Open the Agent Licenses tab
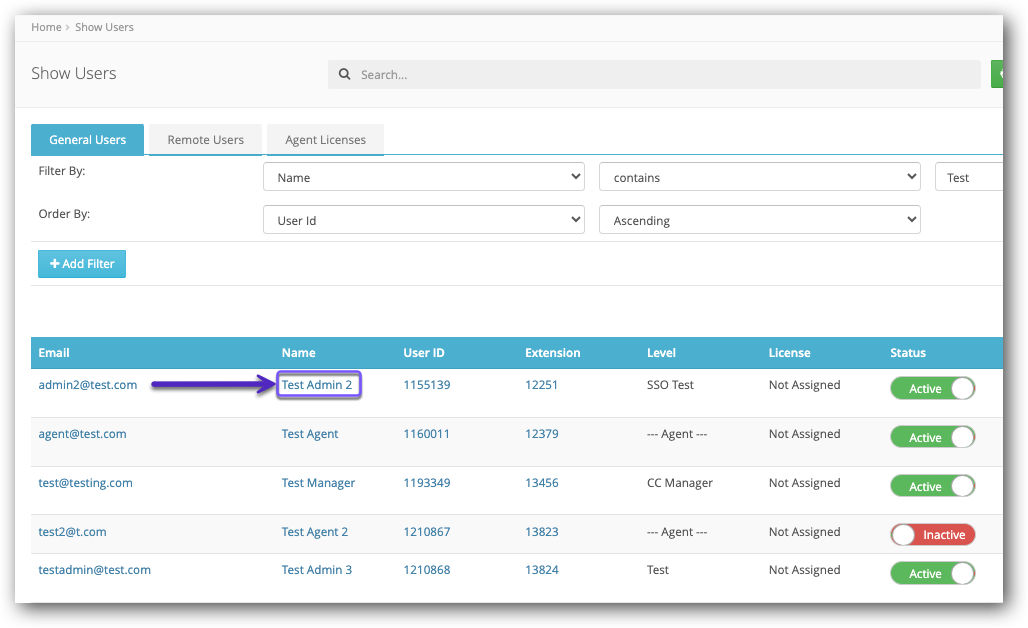The width and height of the screenshot is (1028, 628). click(325, 140)
